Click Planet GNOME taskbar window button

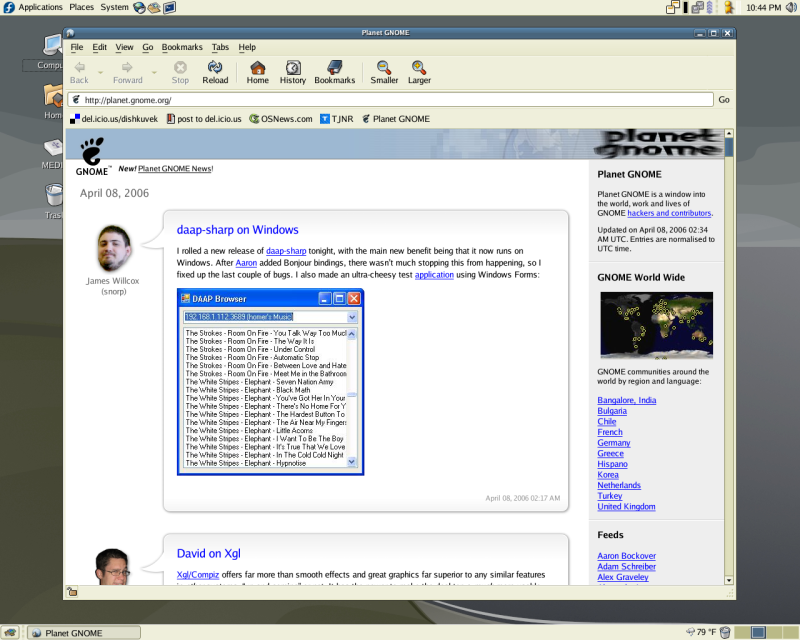click(84, 633)
